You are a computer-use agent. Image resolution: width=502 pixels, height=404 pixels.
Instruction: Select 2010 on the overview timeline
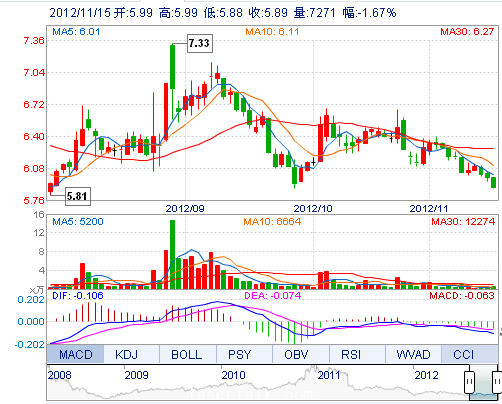click(x=233, y=375)
